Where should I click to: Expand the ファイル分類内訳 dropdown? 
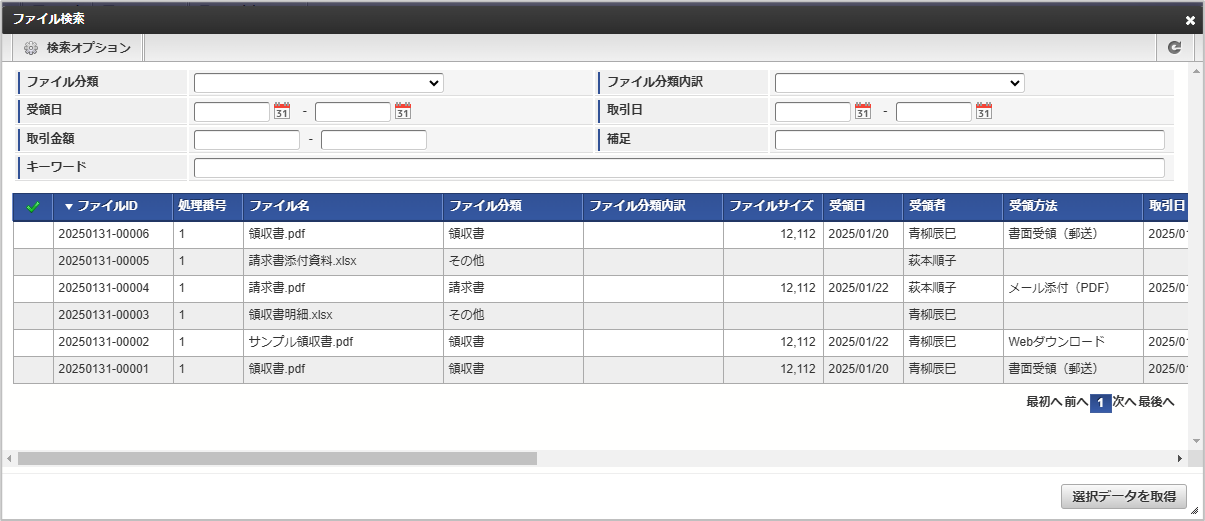point(899,83)
